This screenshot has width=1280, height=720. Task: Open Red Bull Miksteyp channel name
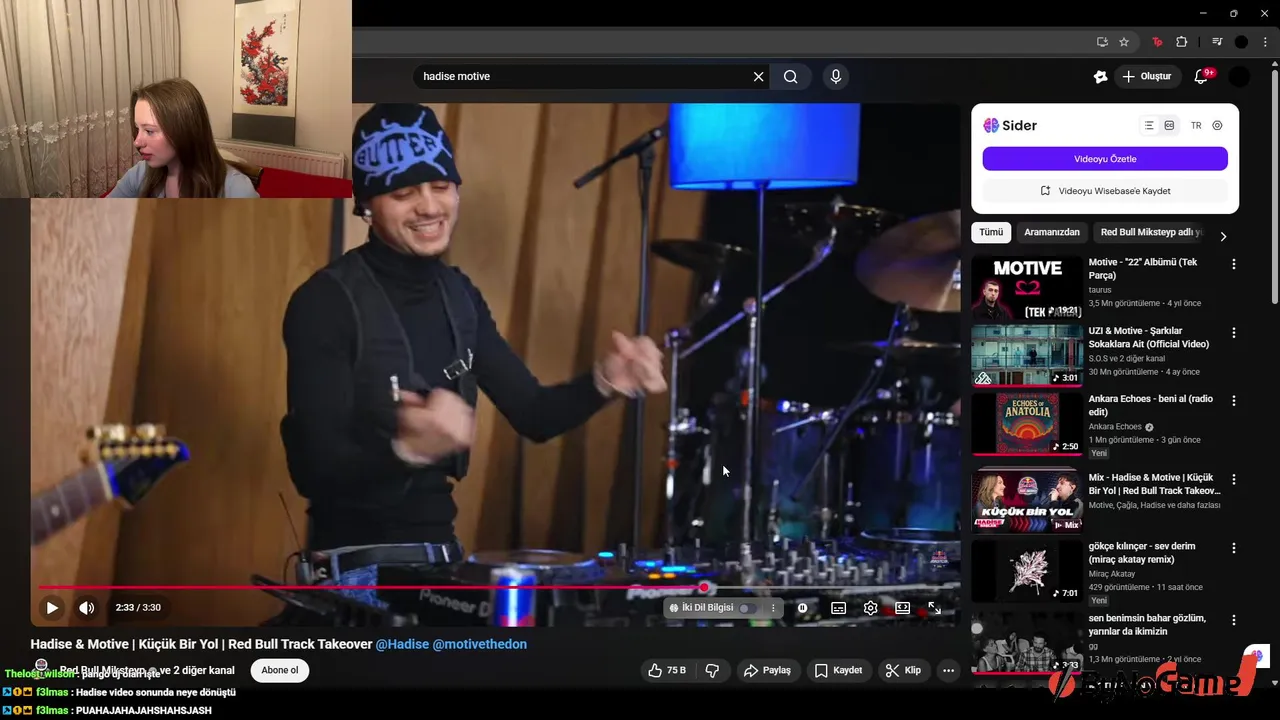click(105, 670)
